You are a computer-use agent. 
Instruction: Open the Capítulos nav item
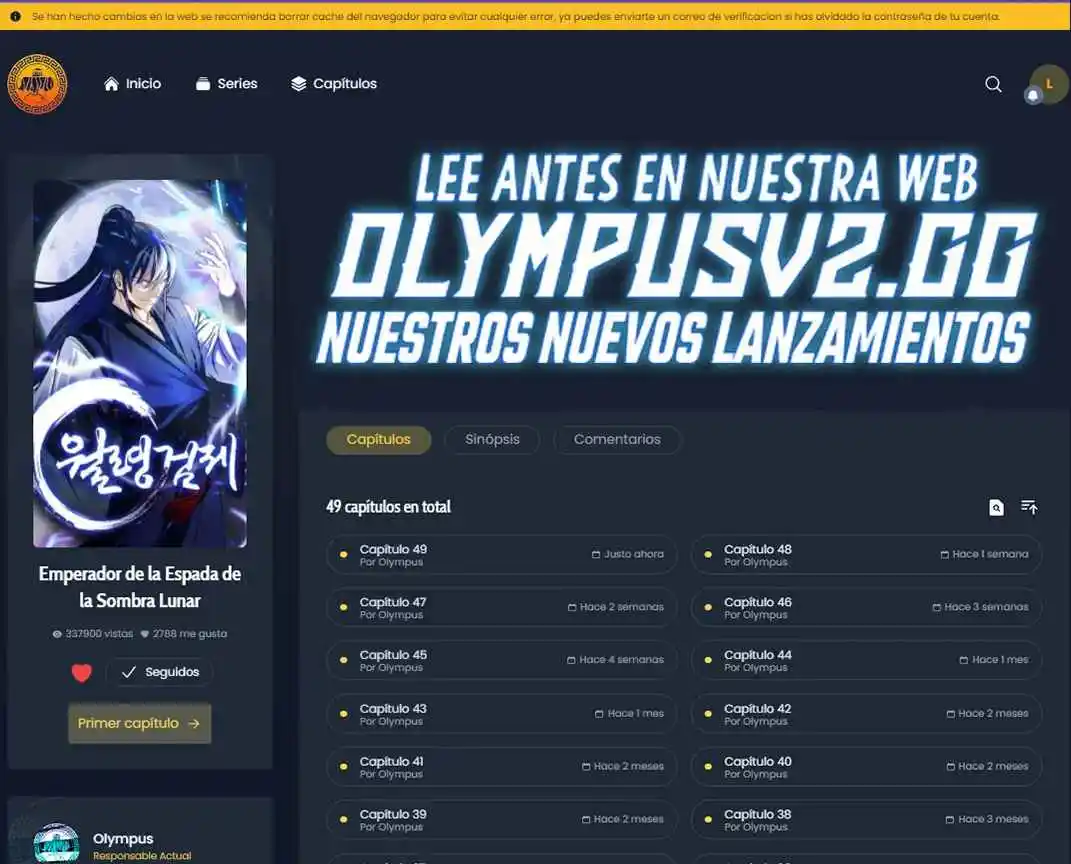coord(334,83)
